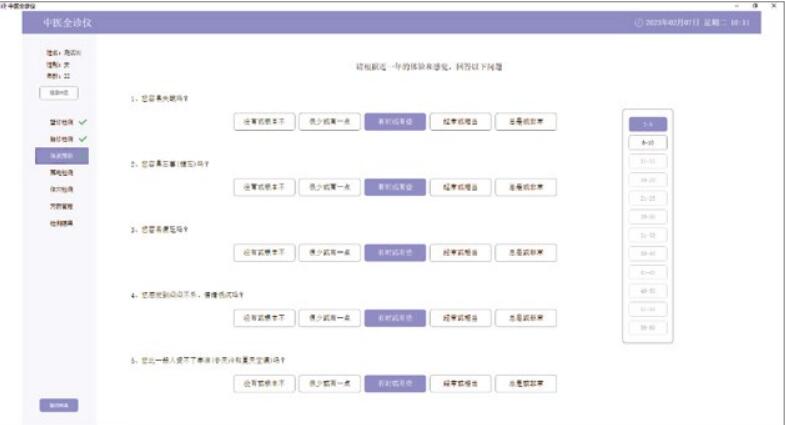785x425 pixels.
Task: Jump to question page 11-15
Action: point(648,161)
